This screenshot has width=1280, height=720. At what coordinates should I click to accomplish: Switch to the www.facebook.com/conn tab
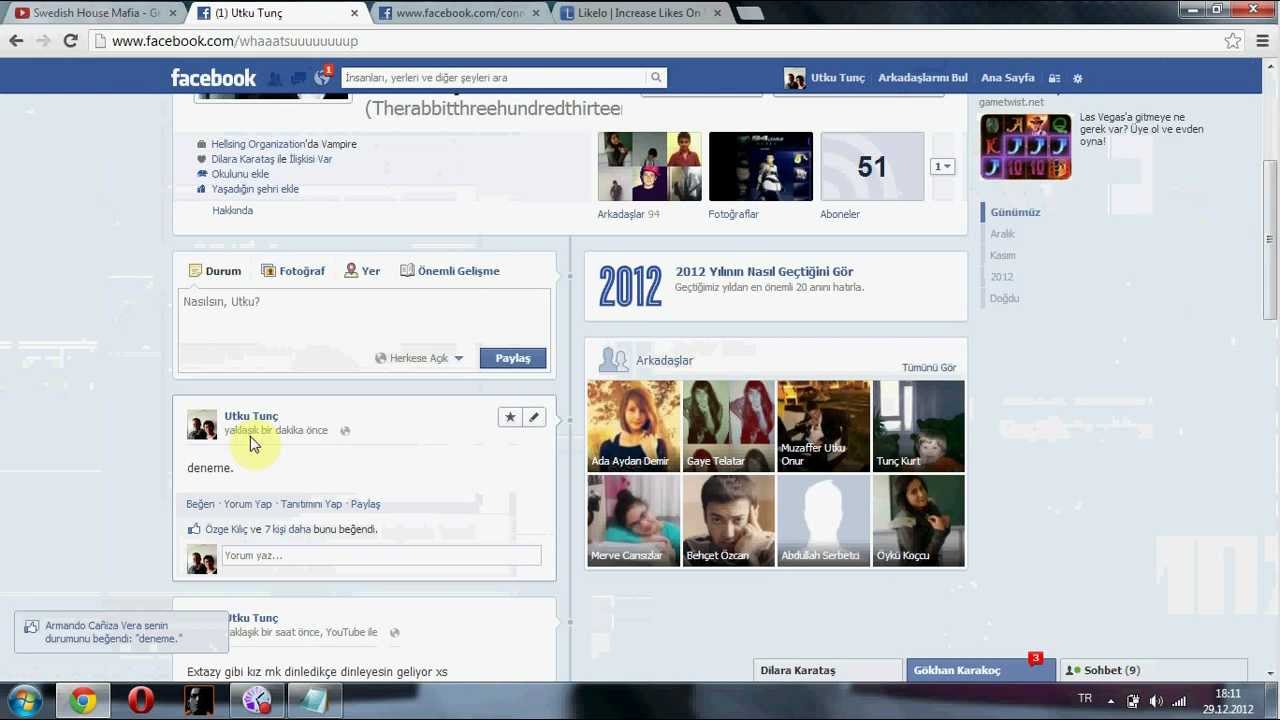459,13
